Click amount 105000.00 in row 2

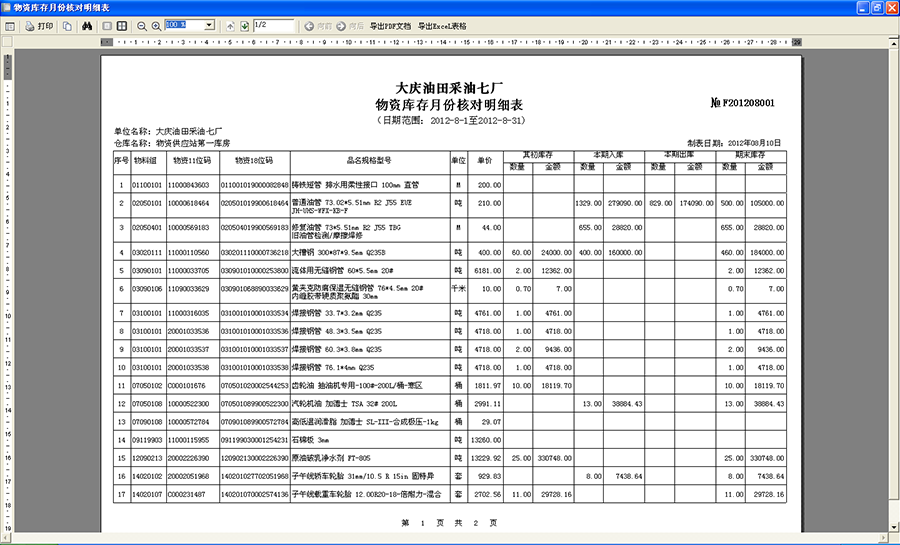tap(767, 203)
